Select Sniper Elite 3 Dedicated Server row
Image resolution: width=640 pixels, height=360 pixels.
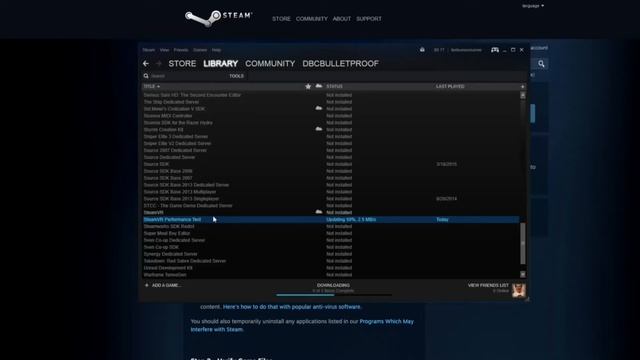point(331,136)
